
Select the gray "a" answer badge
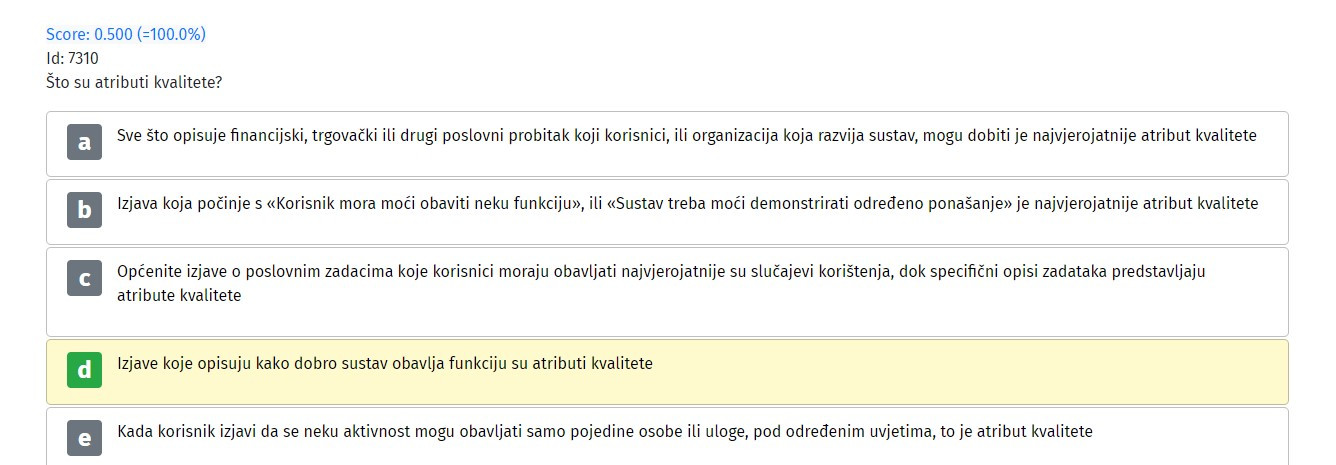tap(84, 142)
